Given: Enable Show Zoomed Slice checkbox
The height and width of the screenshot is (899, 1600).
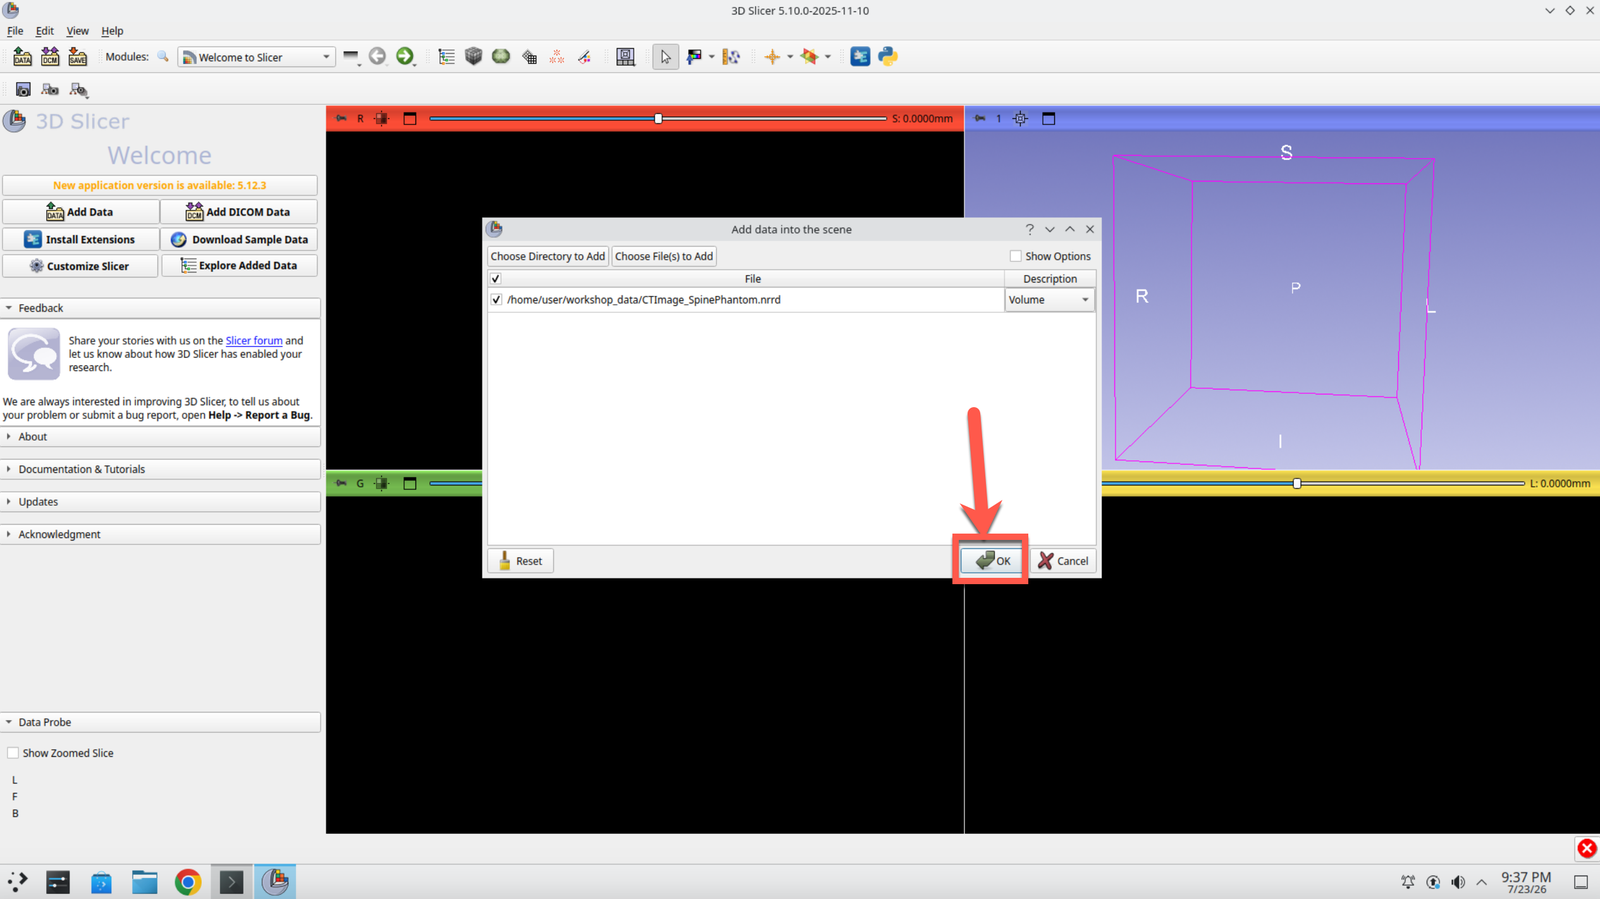Looking at the screenshot, I should (13, 753).
